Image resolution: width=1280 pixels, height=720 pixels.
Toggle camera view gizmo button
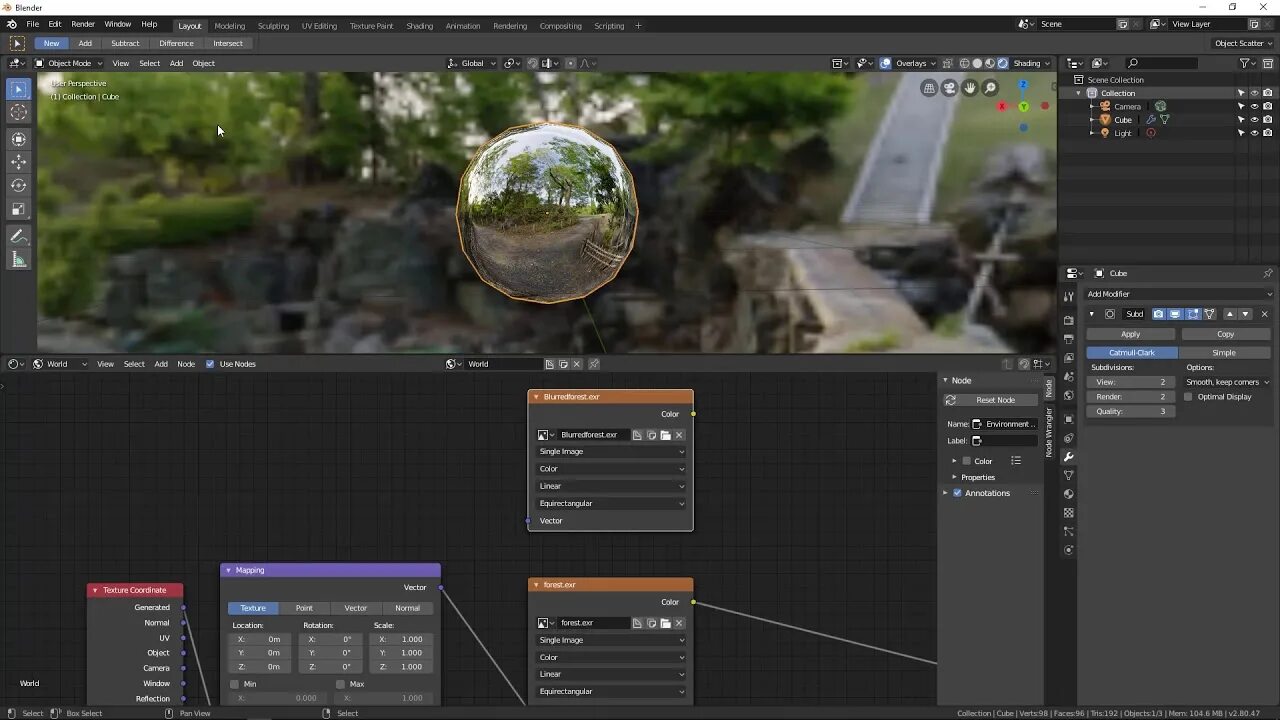pos(949,88)
